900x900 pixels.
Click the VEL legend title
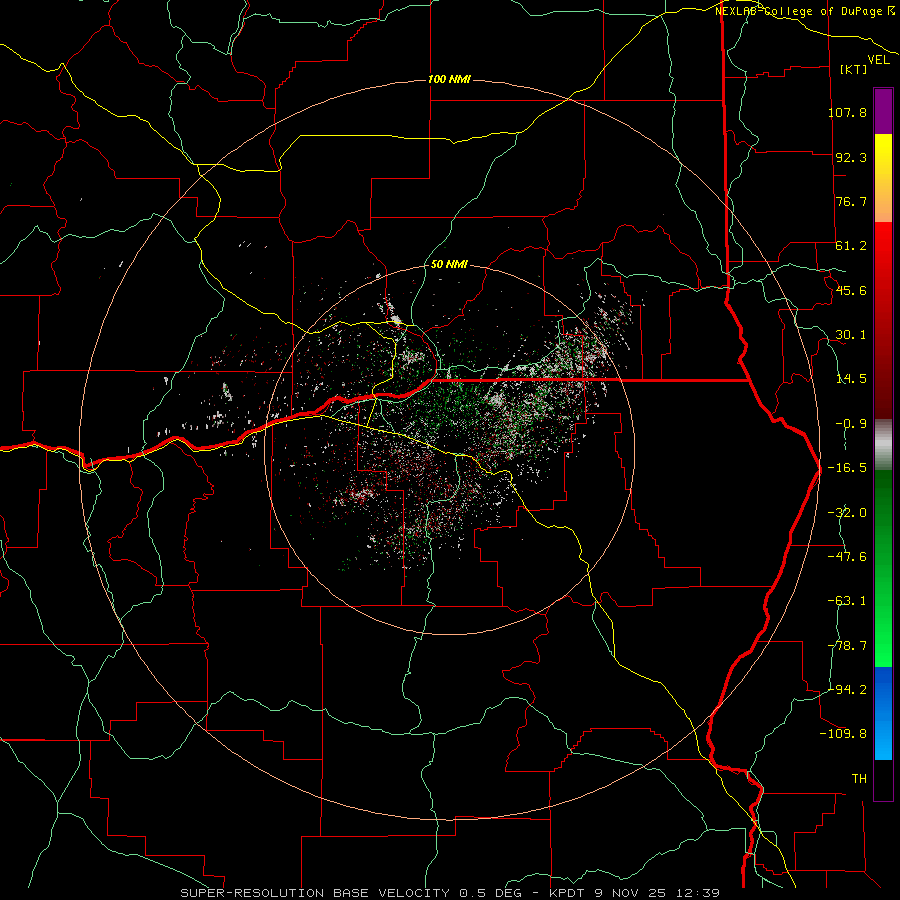coord(878,60)
